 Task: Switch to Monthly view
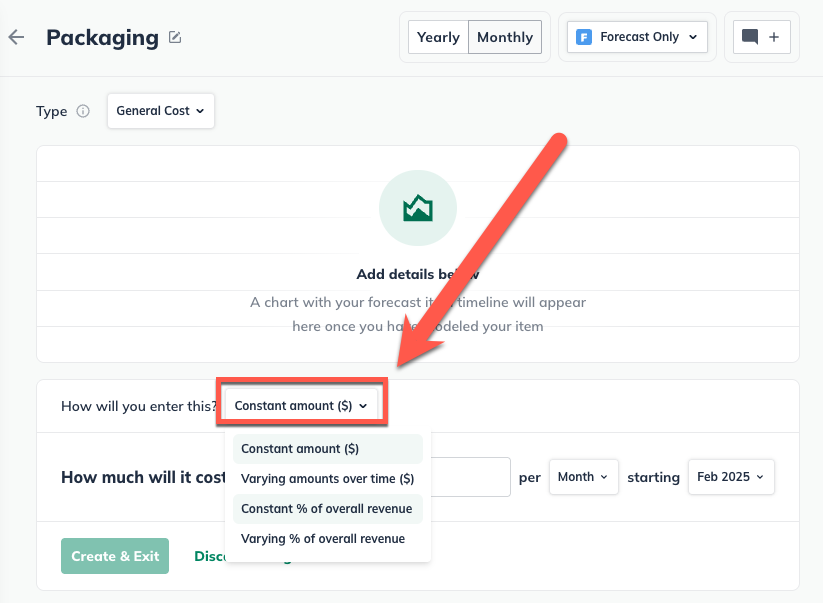coord(504,37)
